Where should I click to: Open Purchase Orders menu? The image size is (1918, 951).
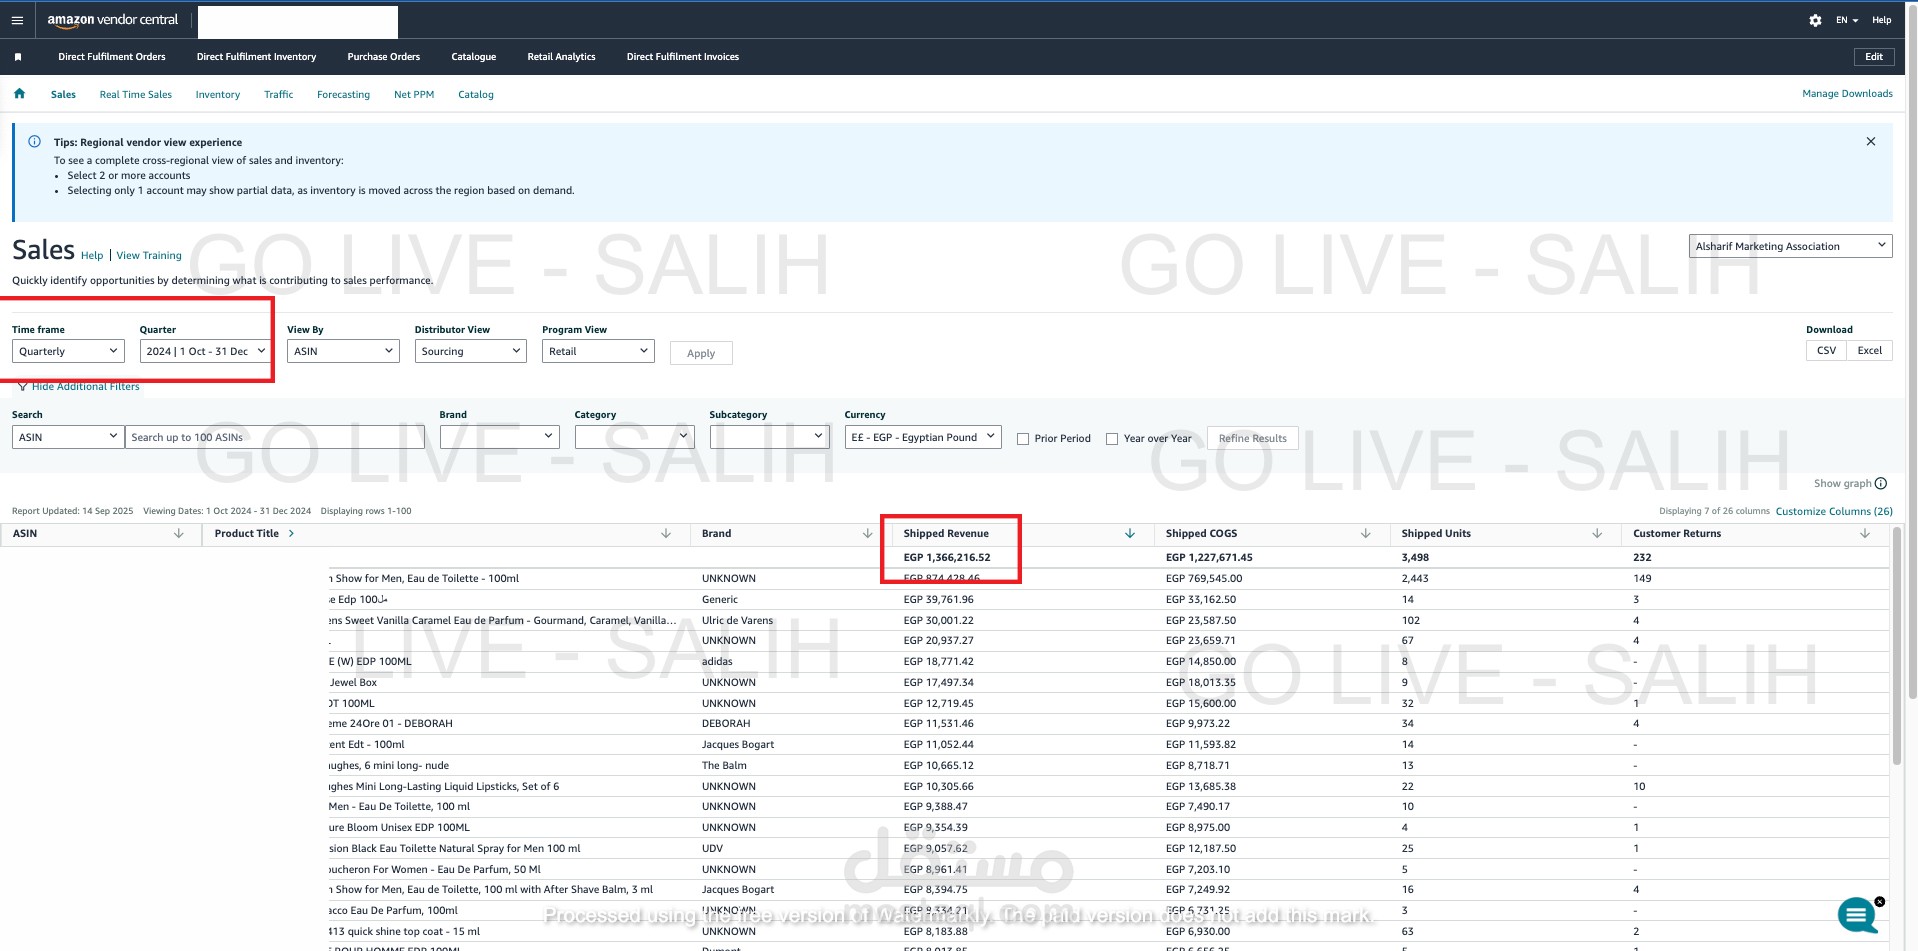point(384,57)
